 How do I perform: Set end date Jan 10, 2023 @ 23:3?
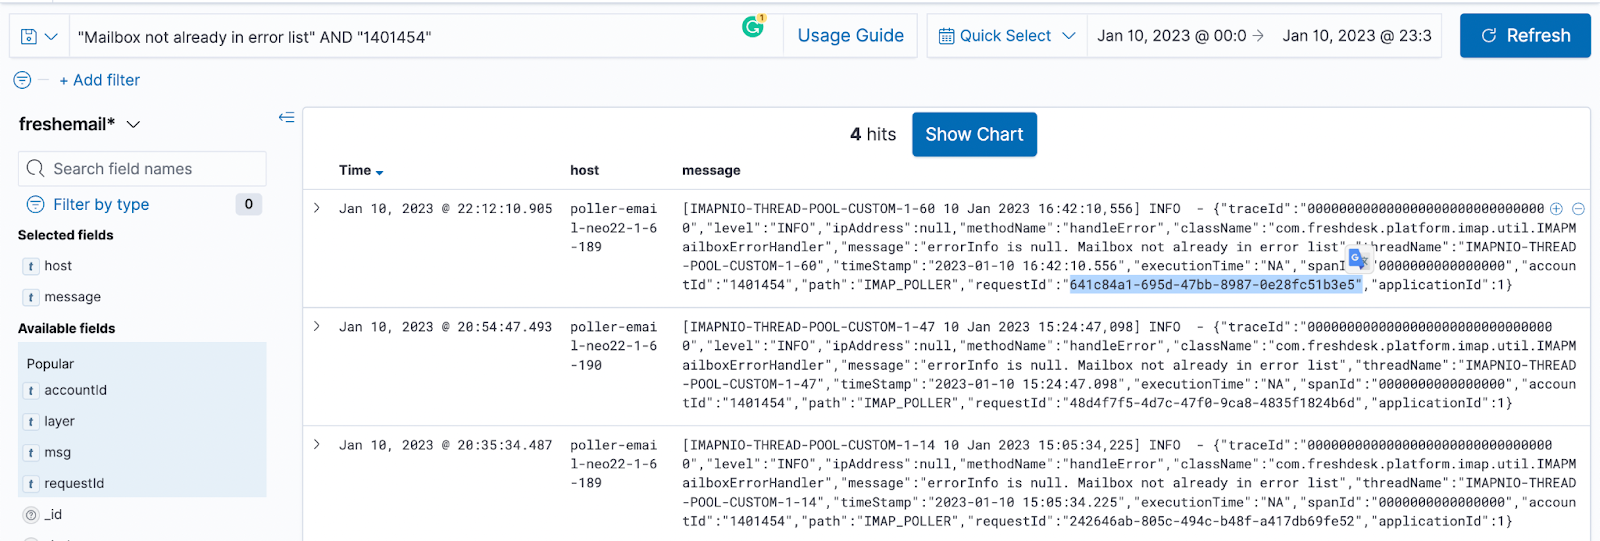(1357, 36)
